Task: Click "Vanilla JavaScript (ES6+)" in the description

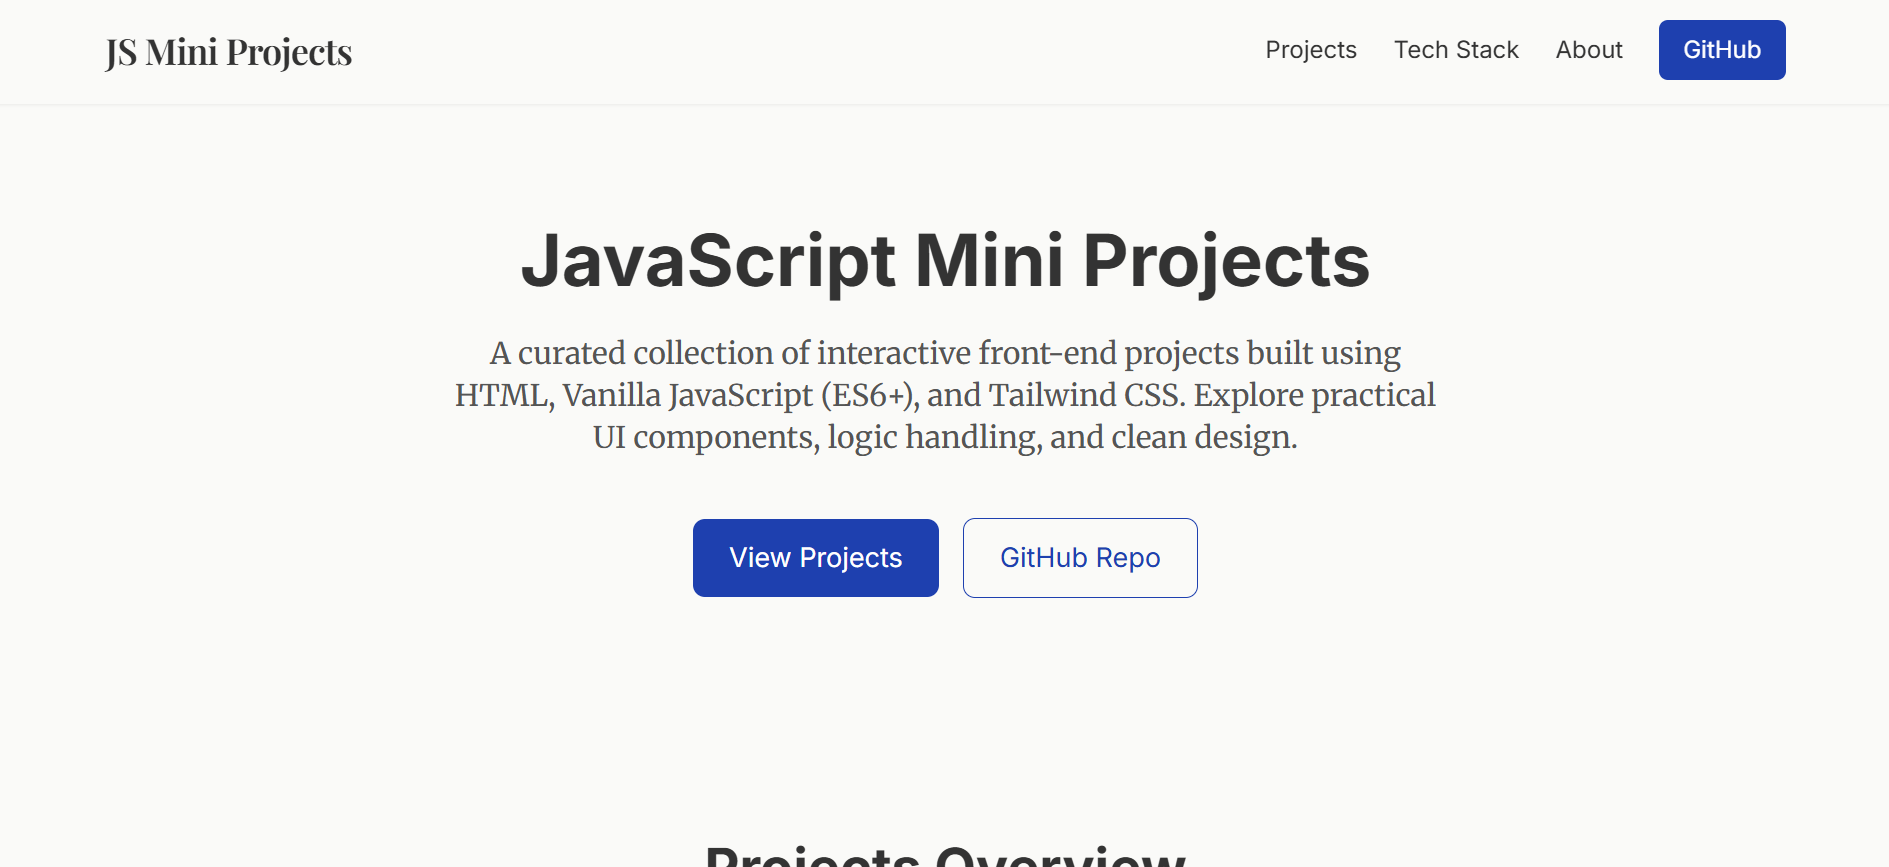Action: (740, 395)
